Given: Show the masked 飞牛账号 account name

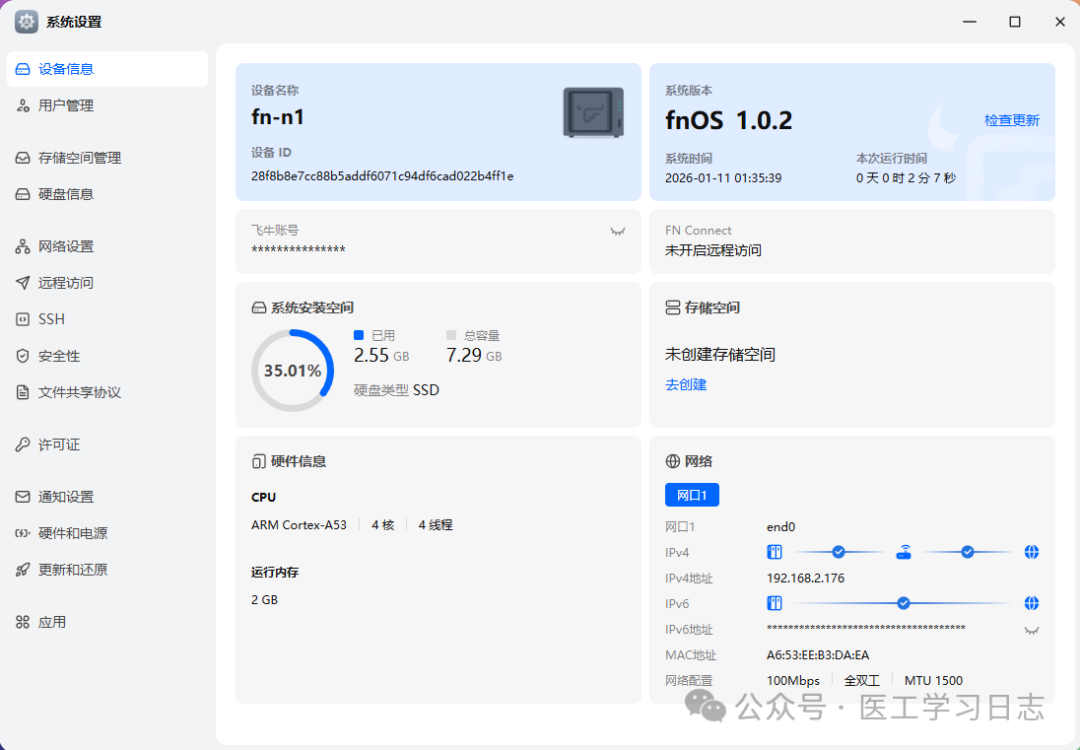Looking at the screenshot, I should 617,229.
